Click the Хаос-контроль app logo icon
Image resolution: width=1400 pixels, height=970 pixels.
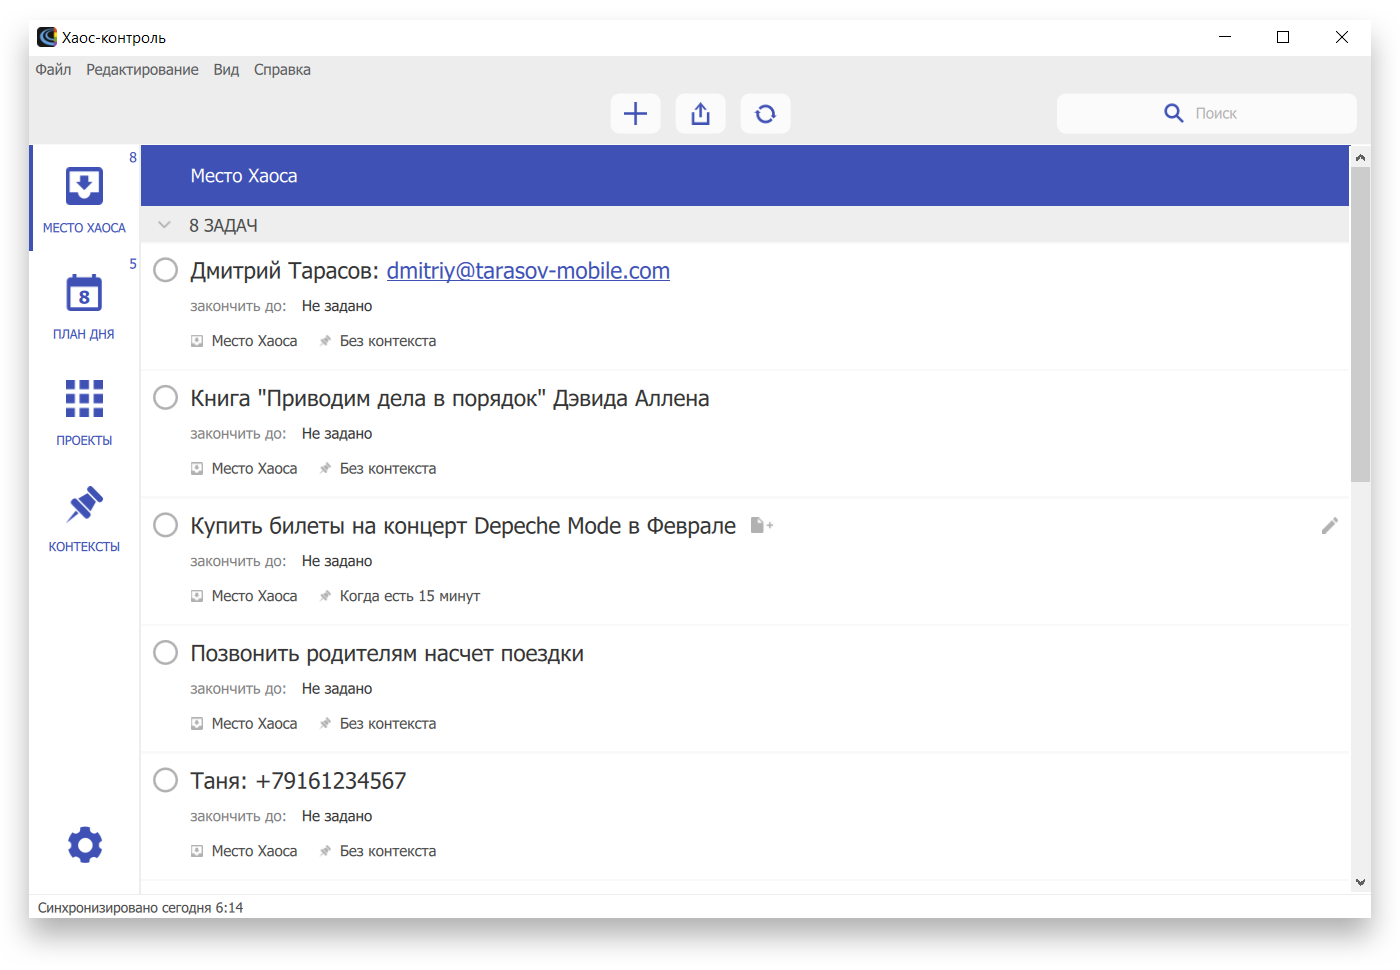tap(47, 37)
